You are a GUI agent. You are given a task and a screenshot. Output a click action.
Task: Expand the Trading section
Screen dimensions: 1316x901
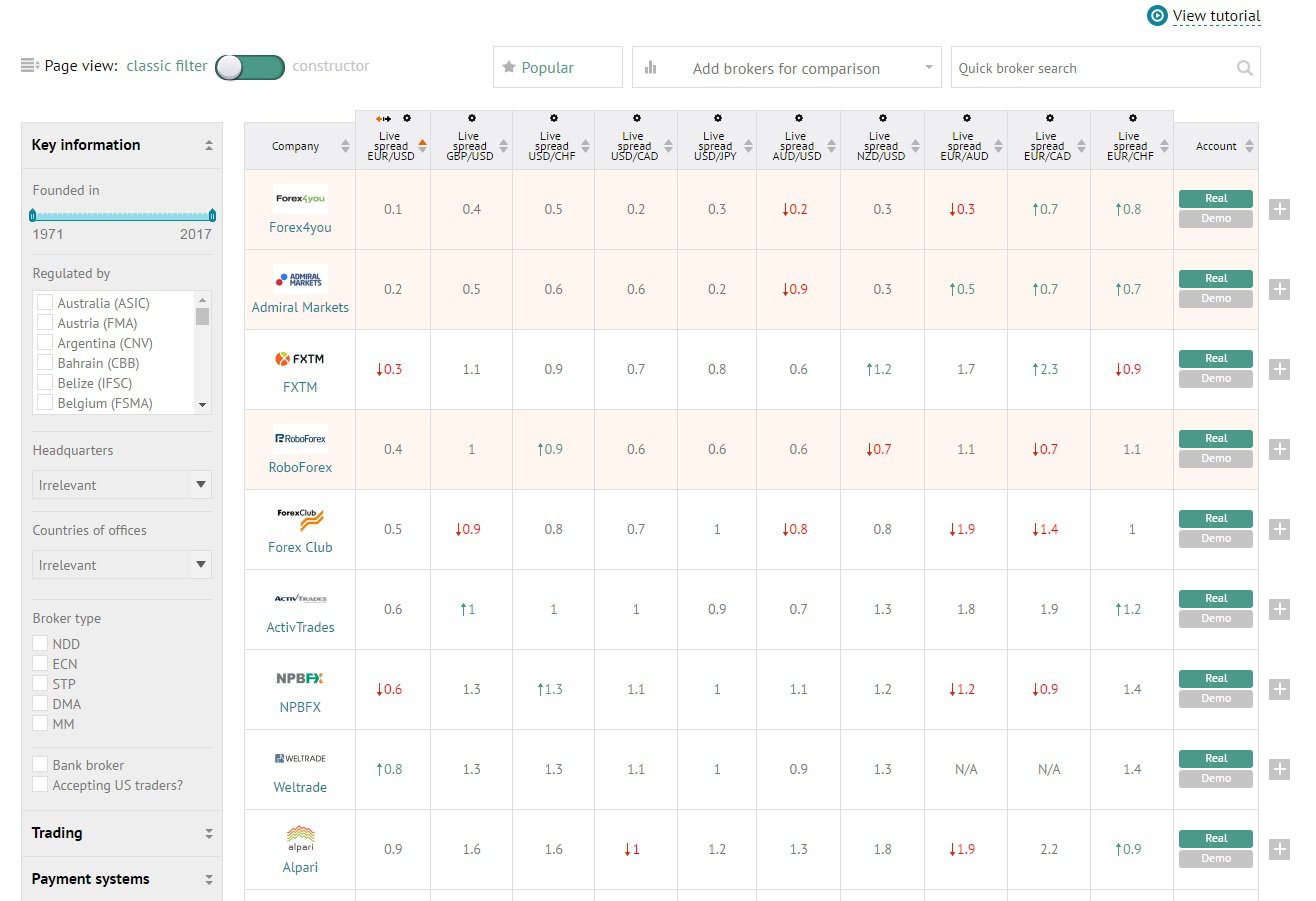click(122, 833)
